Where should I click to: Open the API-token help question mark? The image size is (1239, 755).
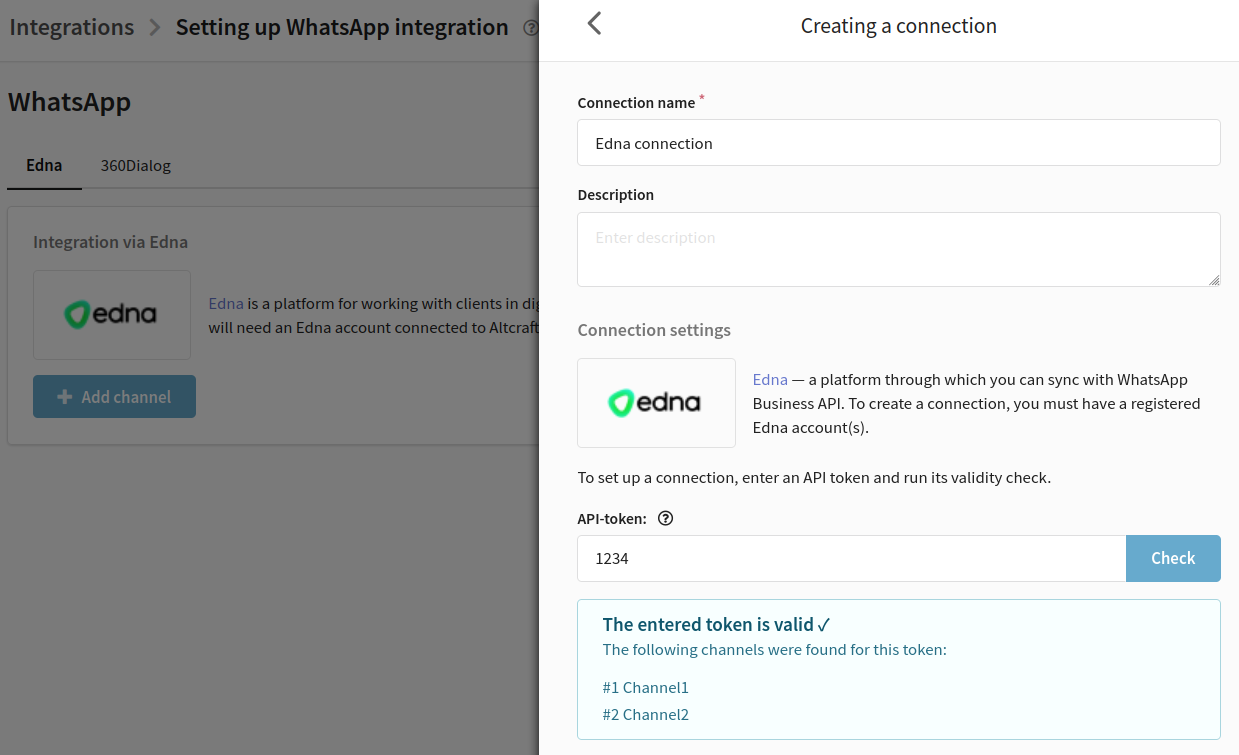[x=666, y=518]
